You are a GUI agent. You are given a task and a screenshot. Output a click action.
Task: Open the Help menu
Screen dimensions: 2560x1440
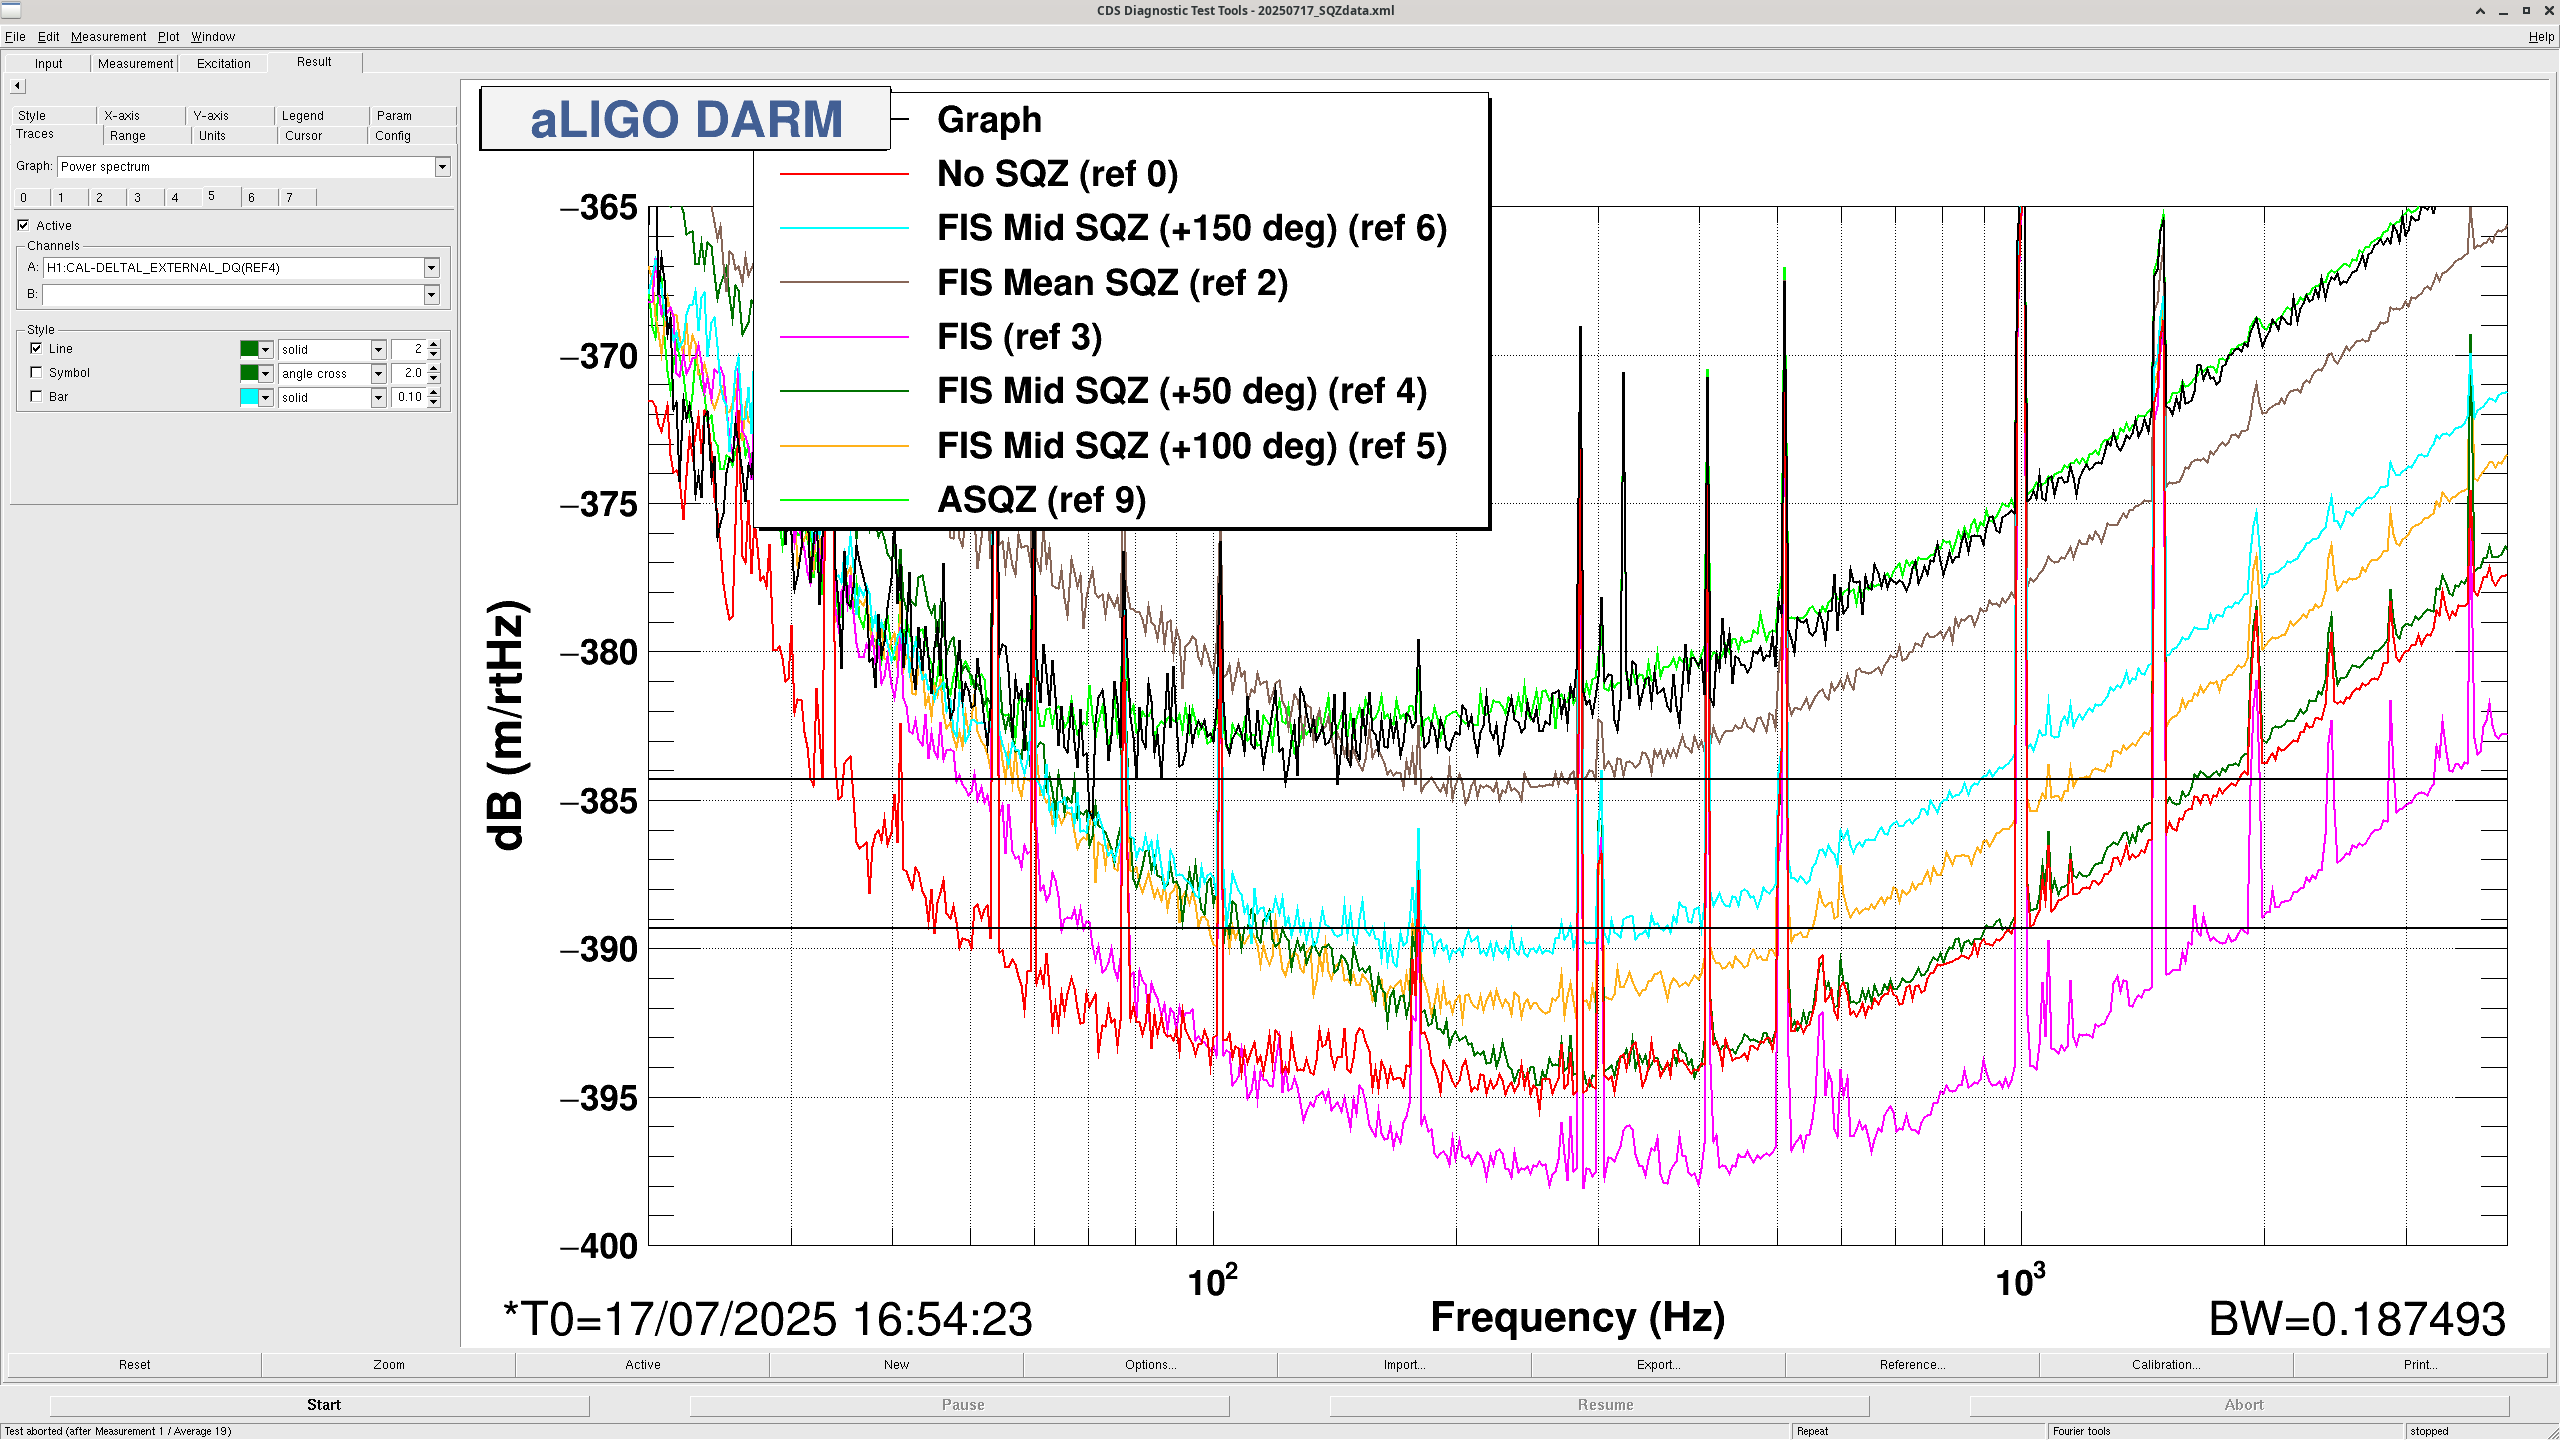(2541, 37)
